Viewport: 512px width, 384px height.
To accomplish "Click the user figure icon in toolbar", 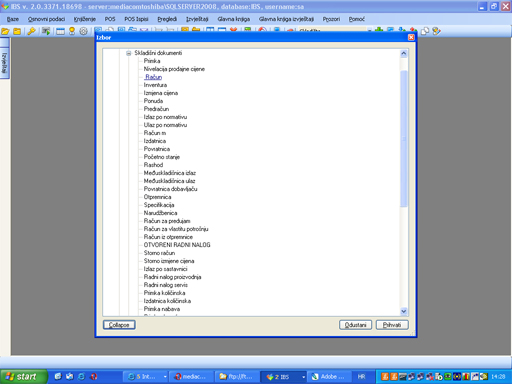I will point(72,31).
